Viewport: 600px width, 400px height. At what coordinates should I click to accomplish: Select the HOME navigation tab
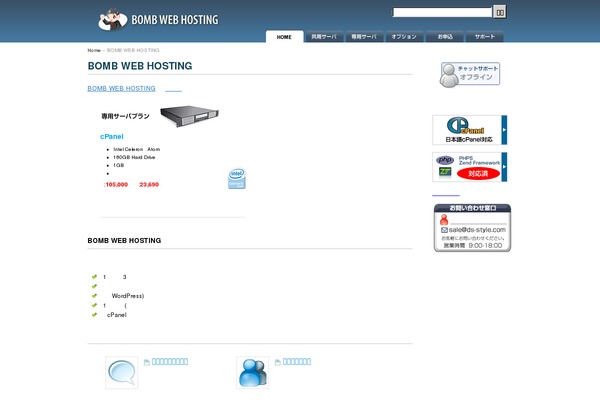284,37
